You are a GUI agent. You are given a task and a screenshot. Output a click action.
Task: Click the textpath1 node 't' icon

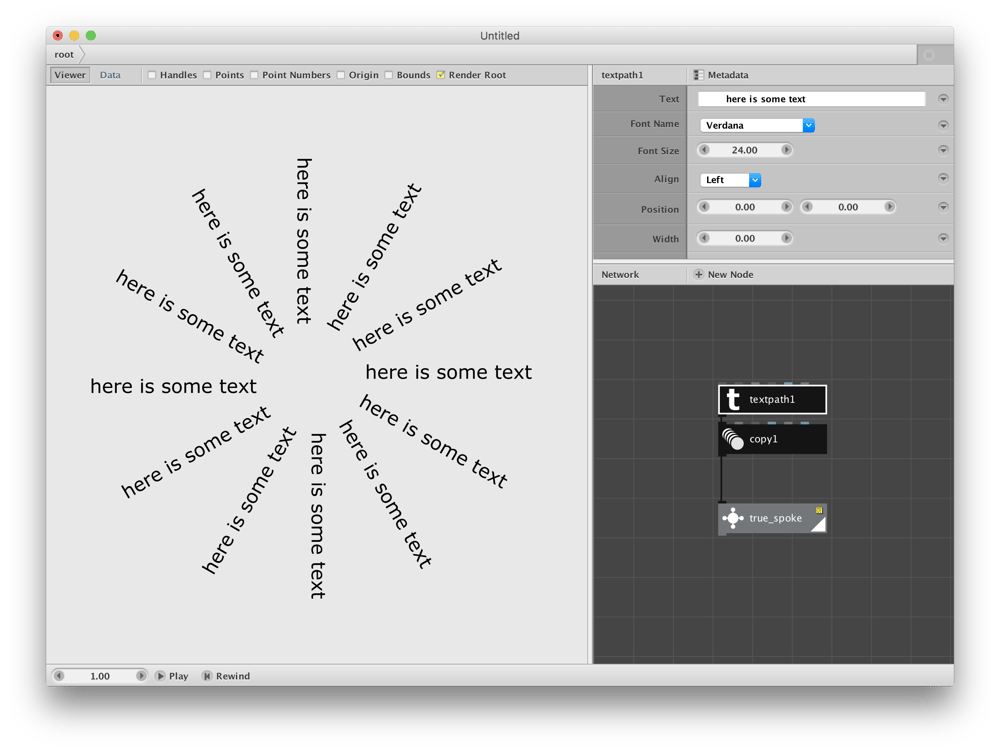tap(733, 400)
